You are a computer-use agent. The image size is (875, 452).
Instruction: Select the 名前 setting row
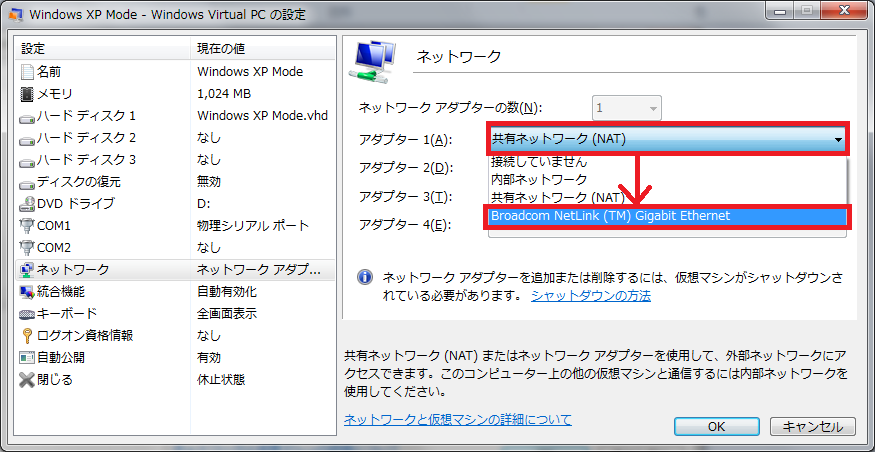(x=175, y=71)
